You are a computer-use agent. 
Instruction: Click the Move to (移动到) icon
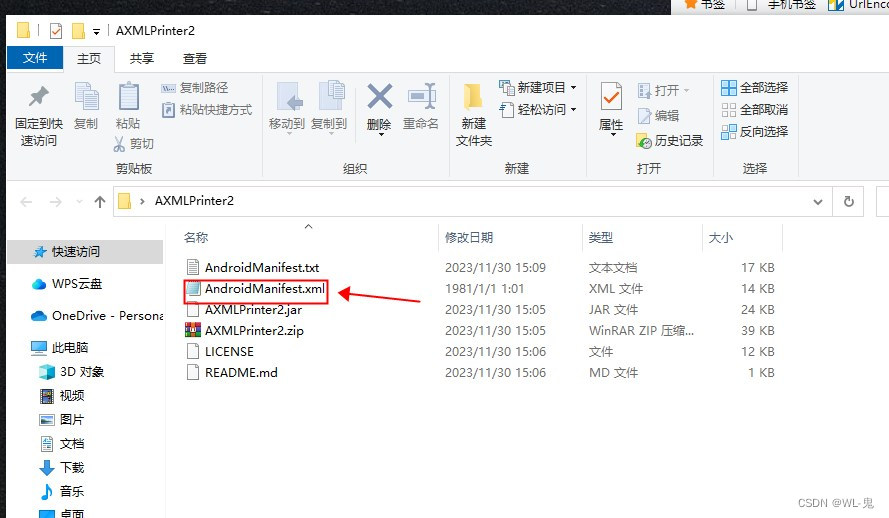click(289, 96)
